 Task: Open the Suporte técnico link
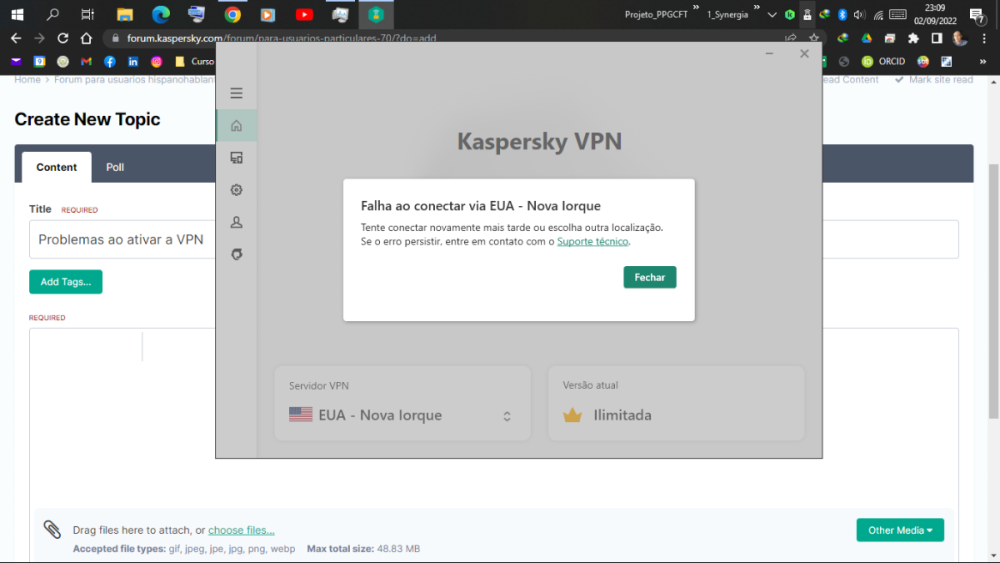pyautogui.click(x=592, y=241)
